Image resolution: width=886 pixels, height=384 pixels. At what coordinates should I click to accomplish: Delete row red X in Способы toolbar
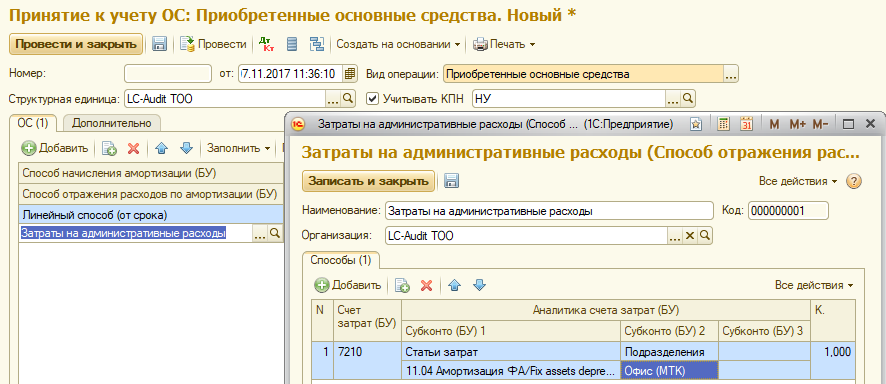coord(427,285)
